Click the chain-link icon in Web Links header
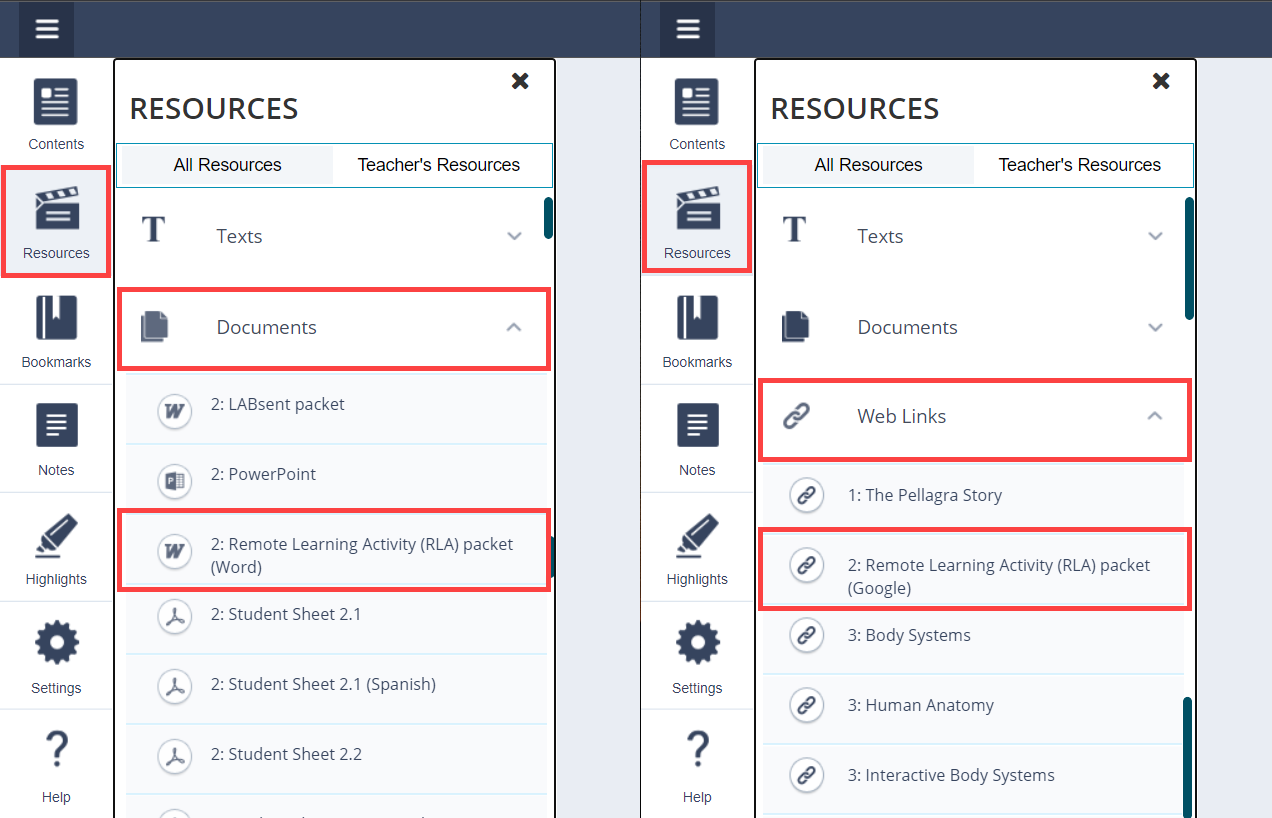The height and width of the screenshot is (818, 1272). 796,416
